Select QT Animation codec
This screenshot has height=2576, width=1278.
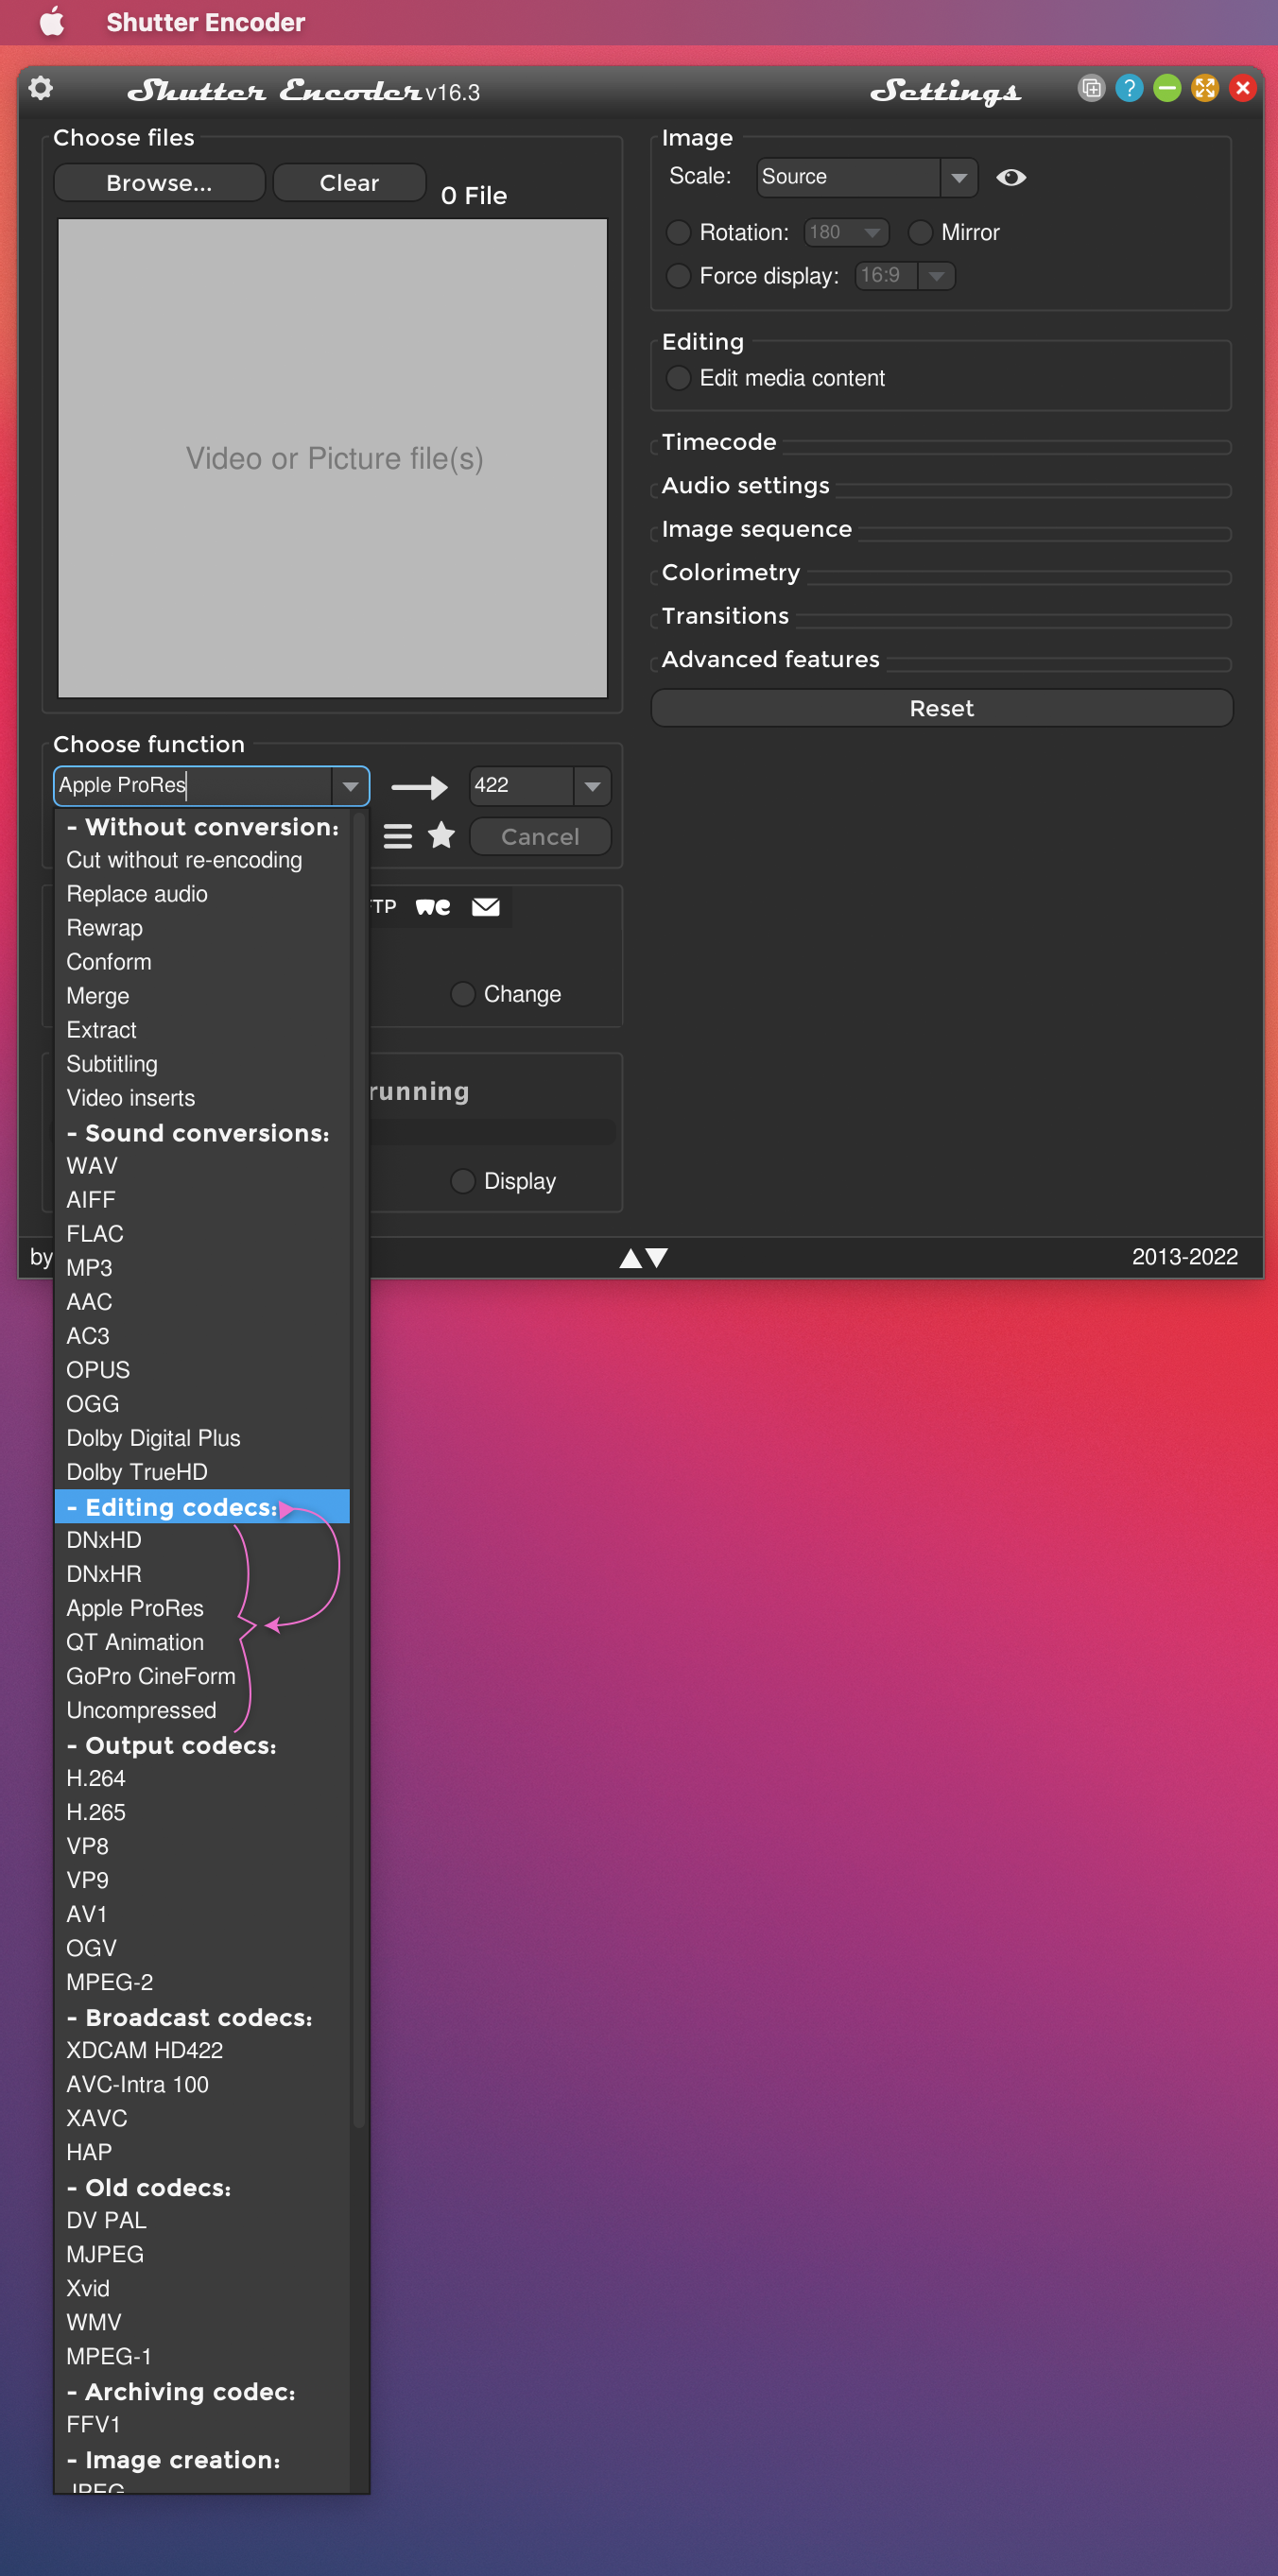pyautogui.click(x=202, y=1642)
